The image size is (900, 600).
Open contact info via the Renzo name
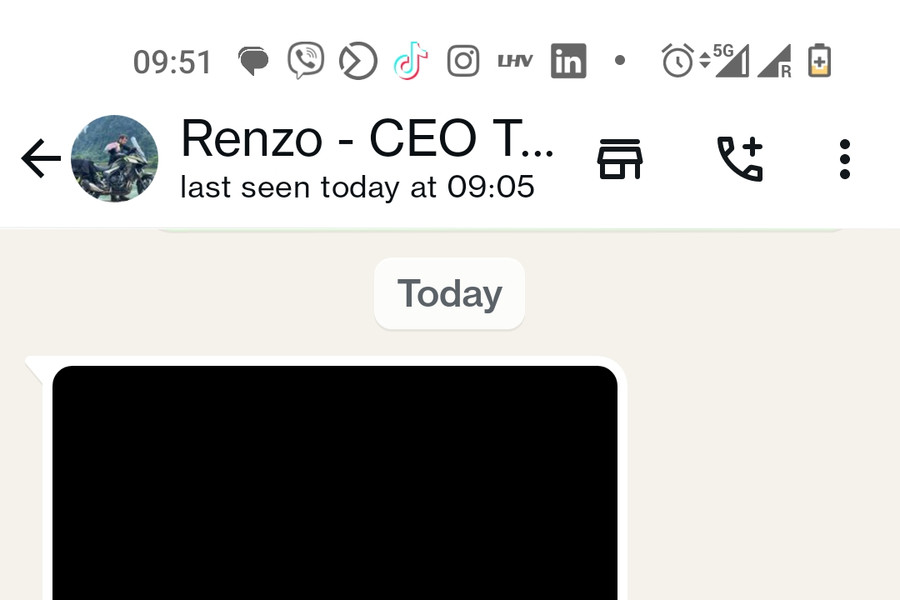click(x=366, y=140)
